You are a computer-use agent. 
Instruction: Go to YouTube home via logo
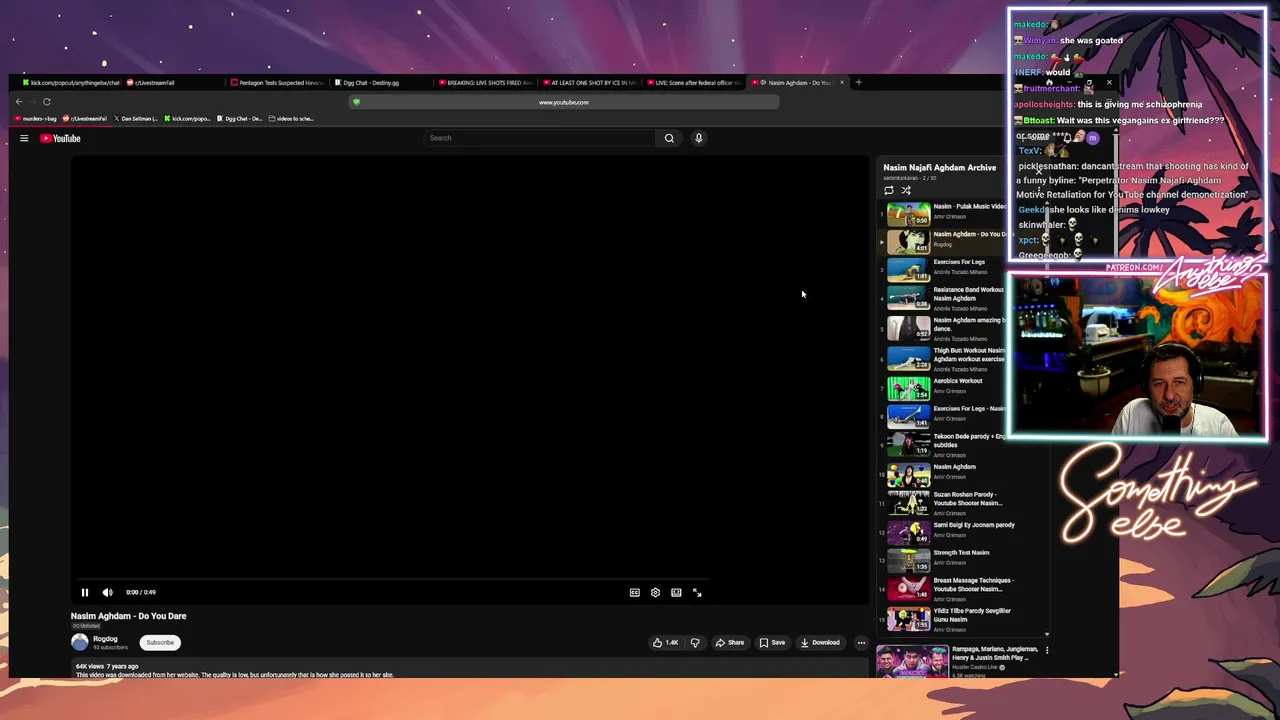(60, 138)
